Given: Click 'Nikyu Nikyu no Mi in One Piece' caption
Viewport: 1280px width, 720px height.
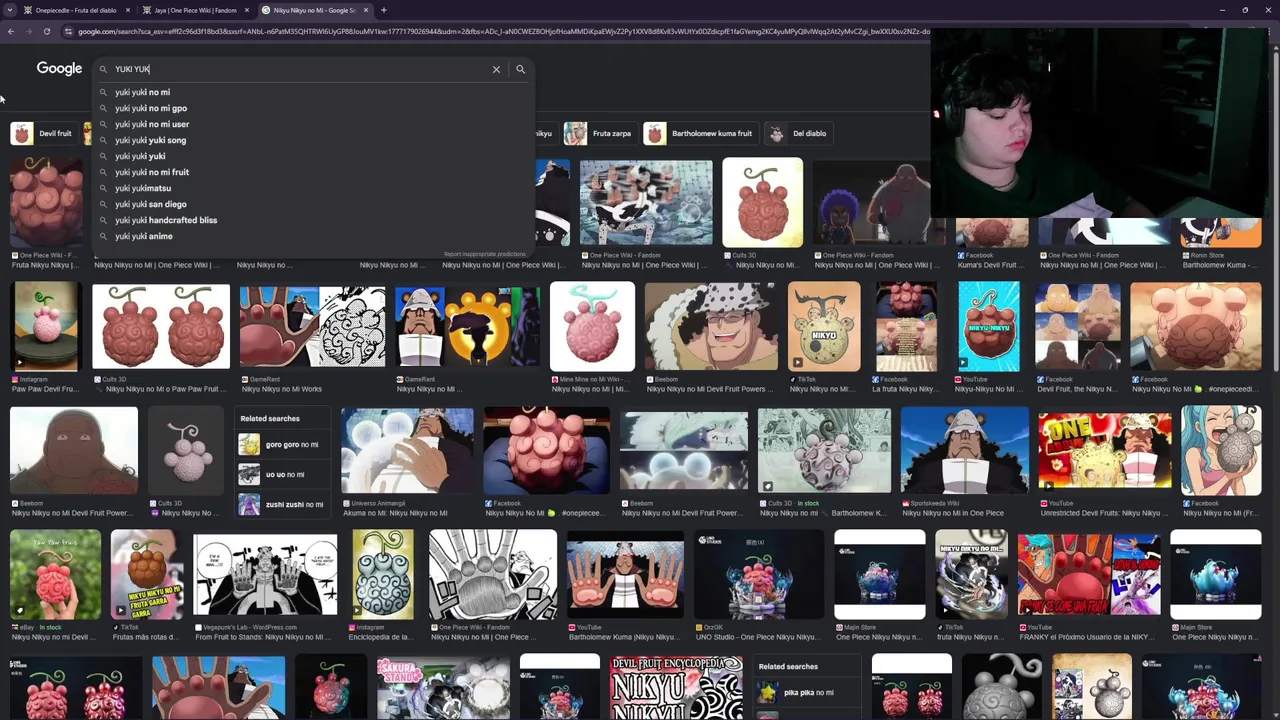Looking at the screenshot, I should [953, 513].
